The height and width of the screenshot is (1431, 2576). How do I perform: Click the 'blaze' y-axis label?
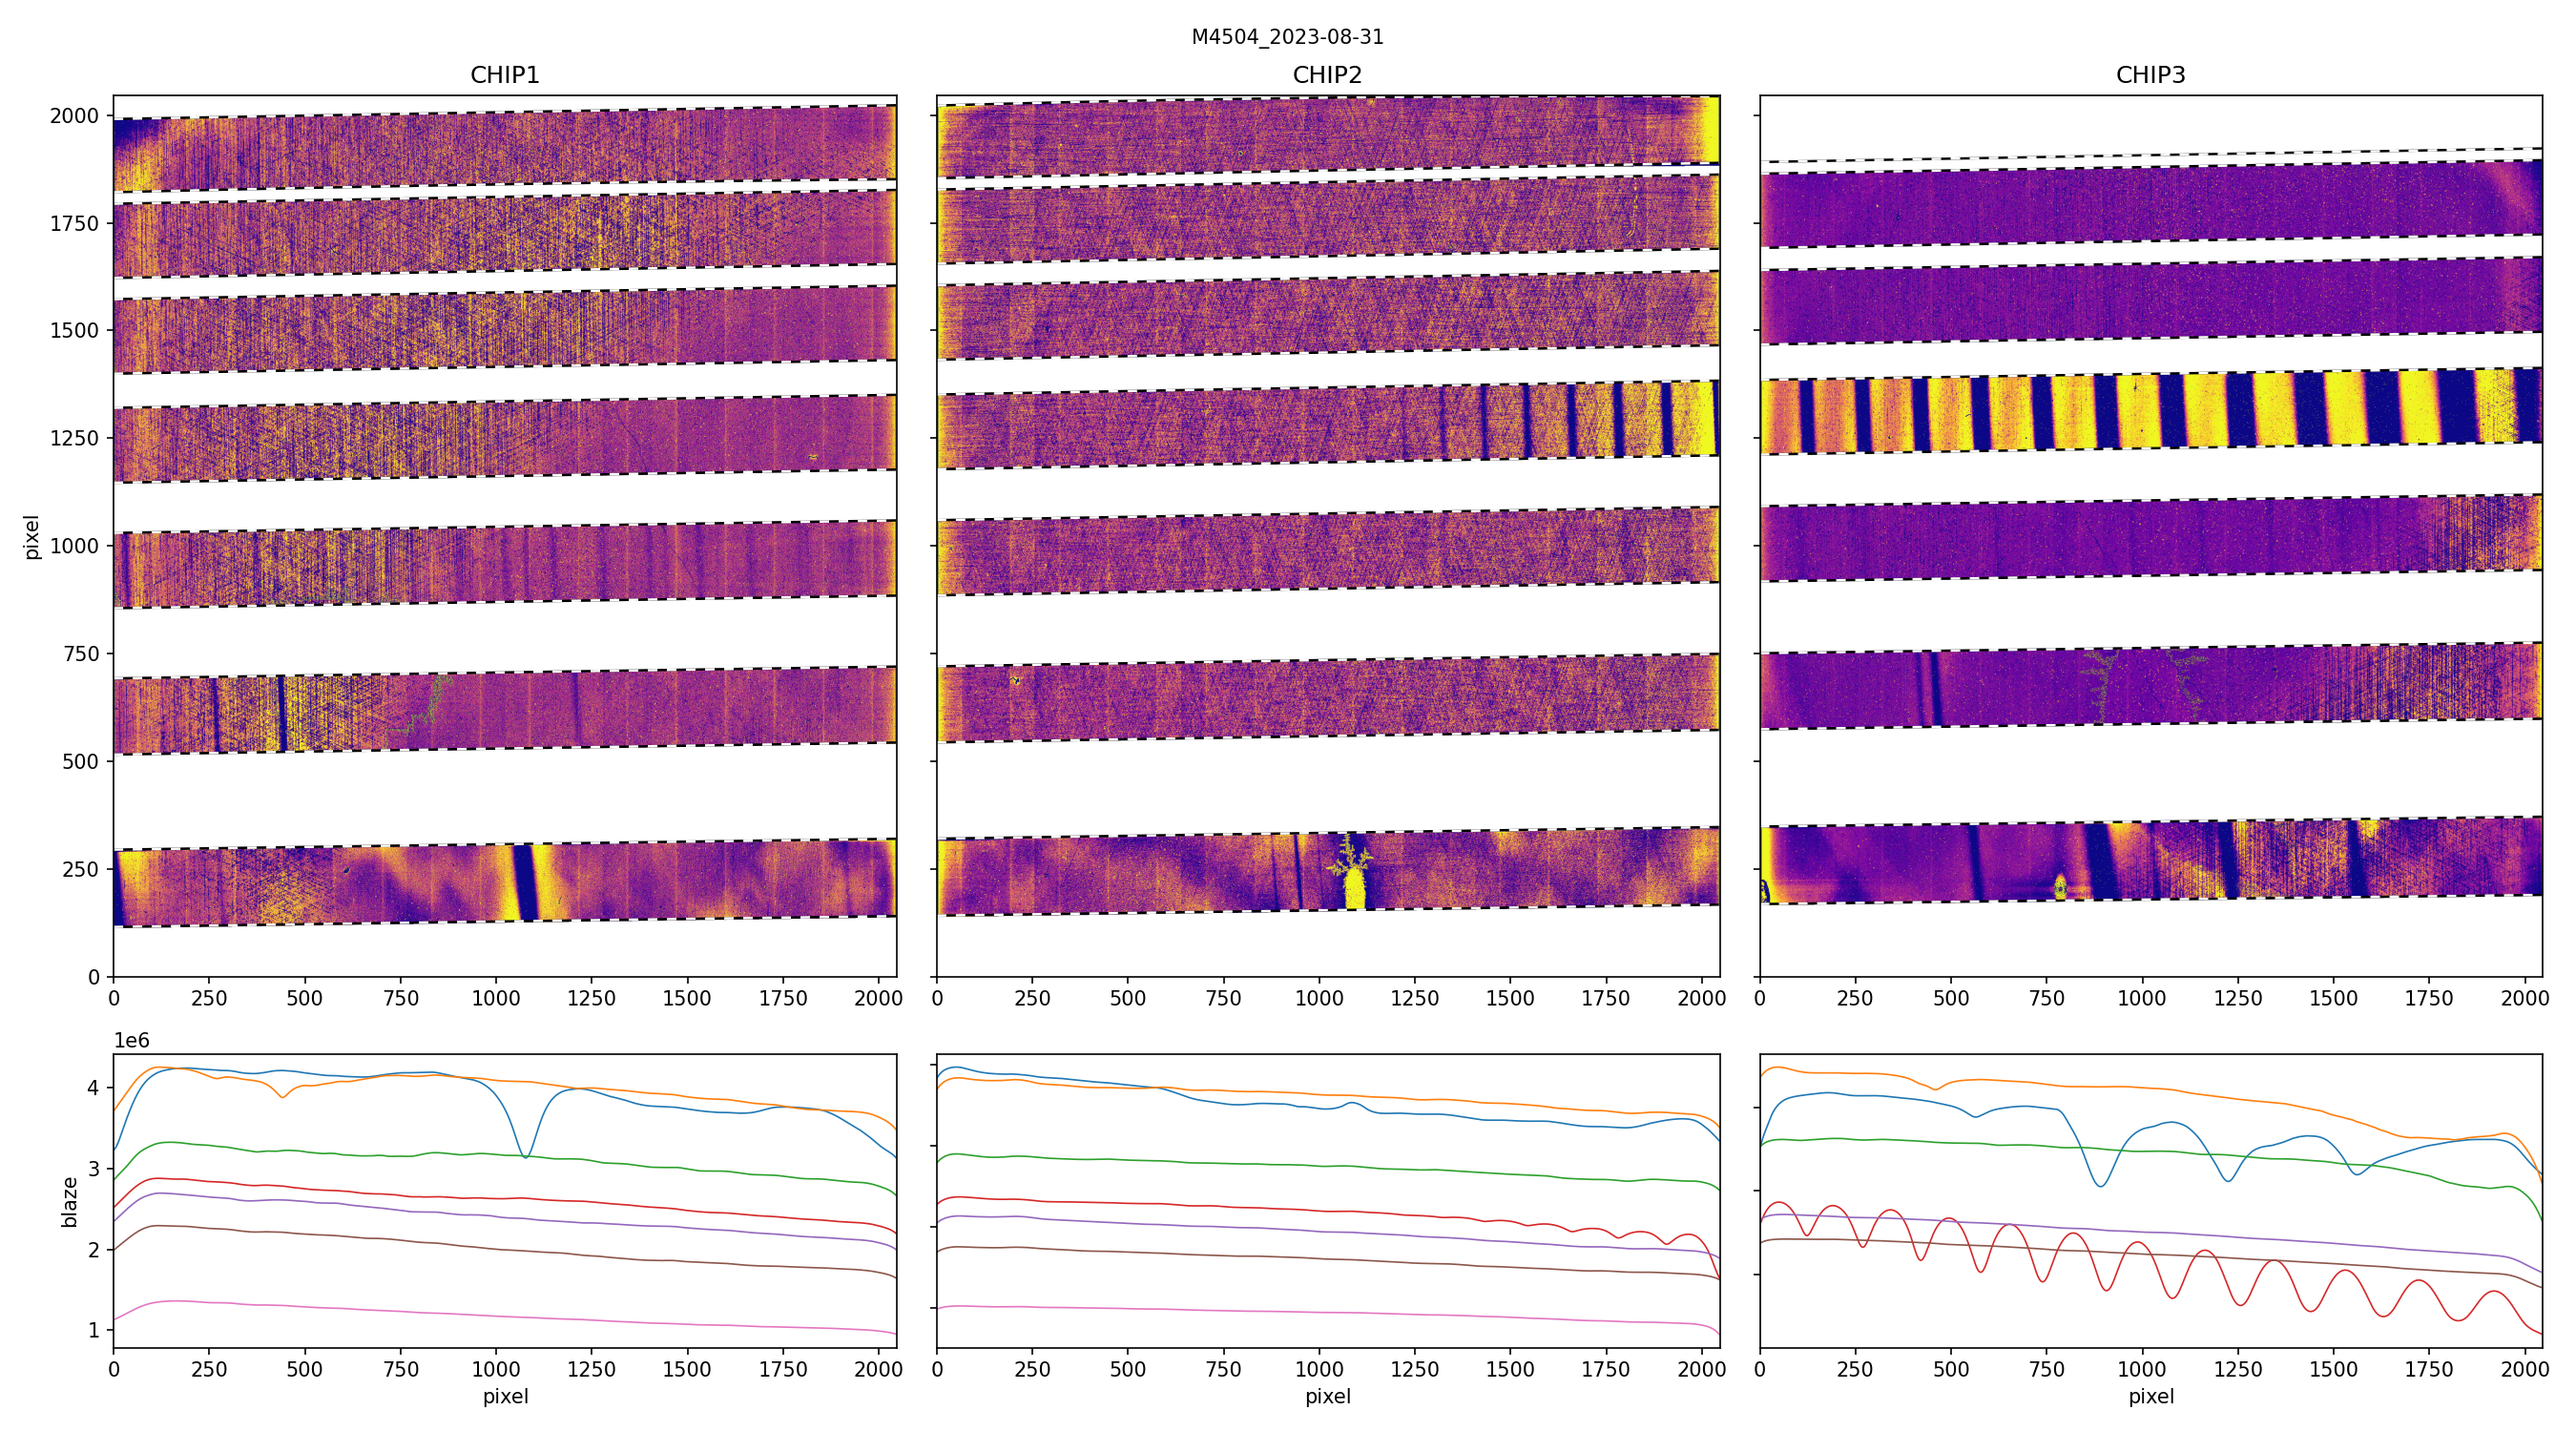point(69,1201)
